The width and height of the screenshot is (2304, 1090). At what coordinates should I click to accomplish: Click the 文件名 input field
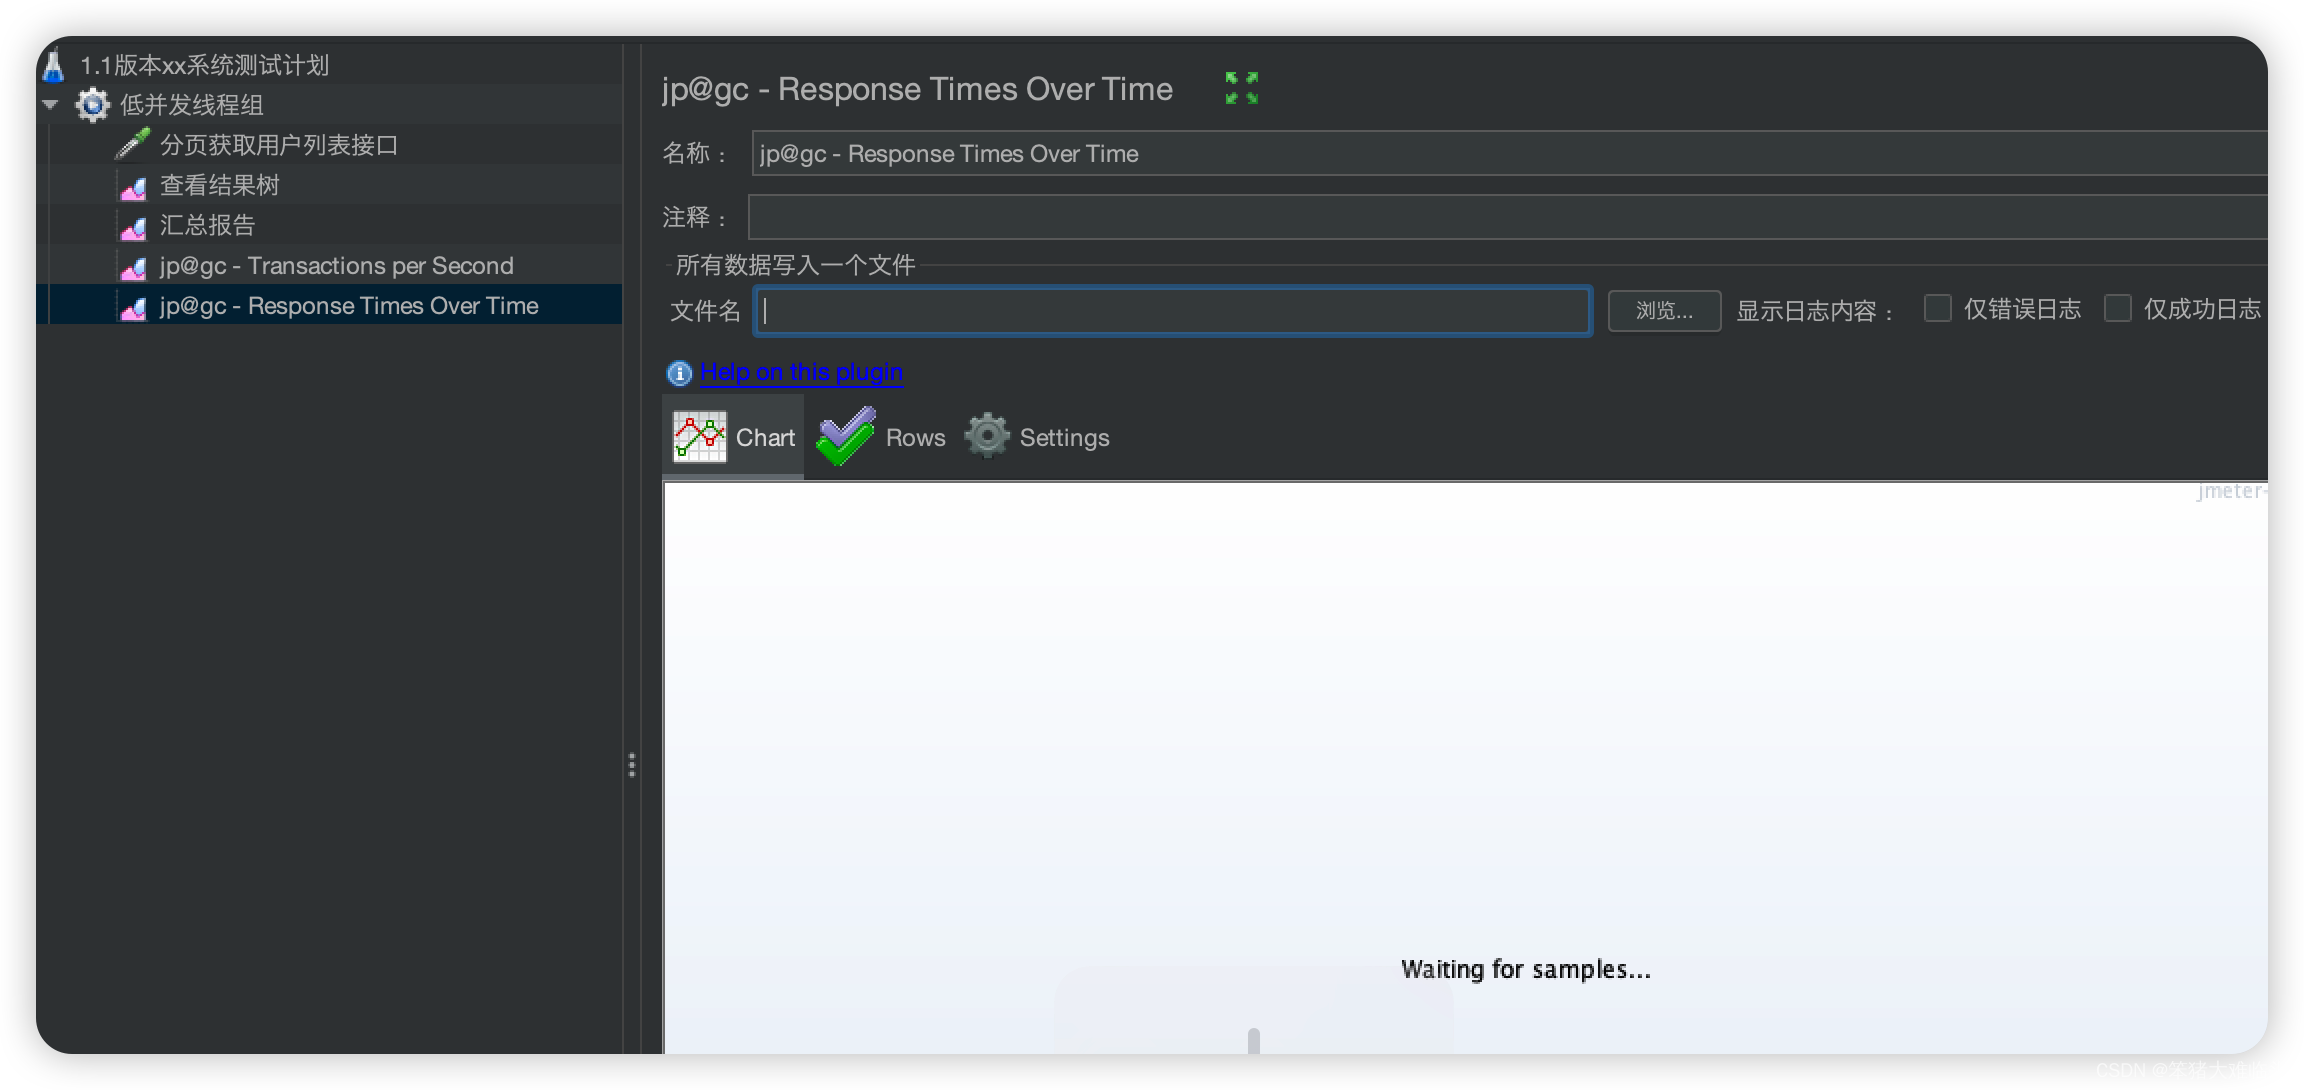click(x=1173, y=308)
